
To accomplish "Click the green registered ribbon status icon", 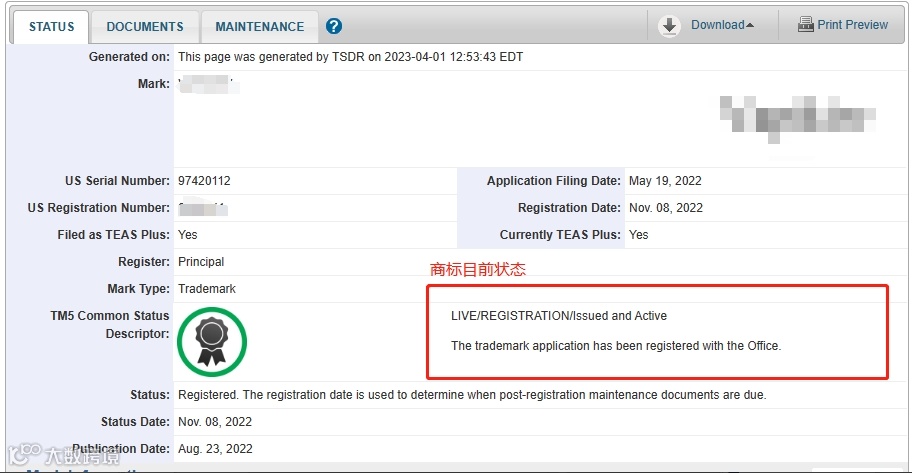I will coord(212,342).
